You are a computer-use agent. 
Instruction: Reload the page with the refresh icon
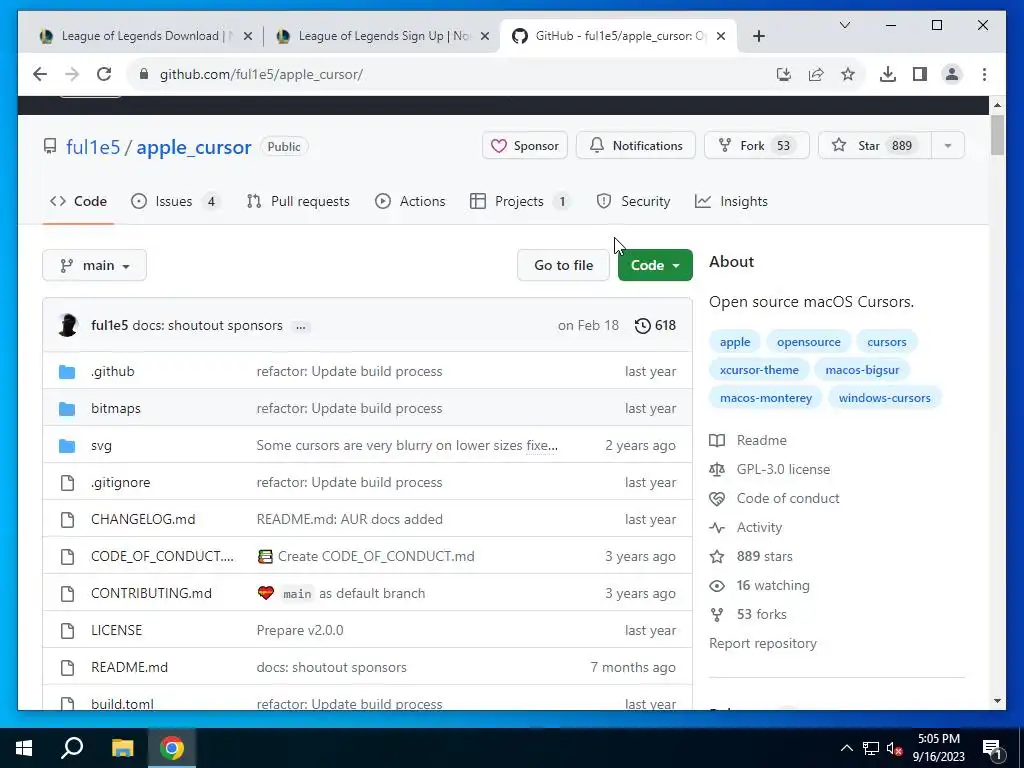(x=104, y=74)
